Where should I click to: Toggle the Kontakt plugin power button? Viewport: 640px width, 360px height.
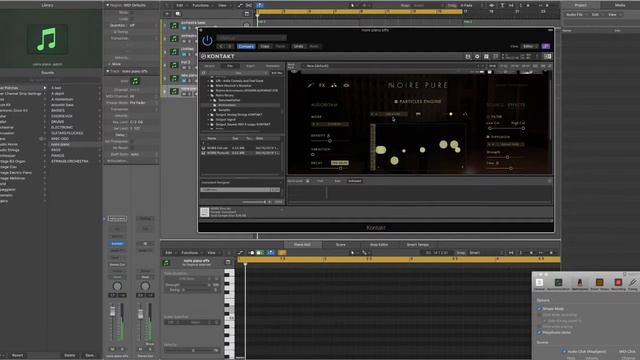tap(207, 40)
